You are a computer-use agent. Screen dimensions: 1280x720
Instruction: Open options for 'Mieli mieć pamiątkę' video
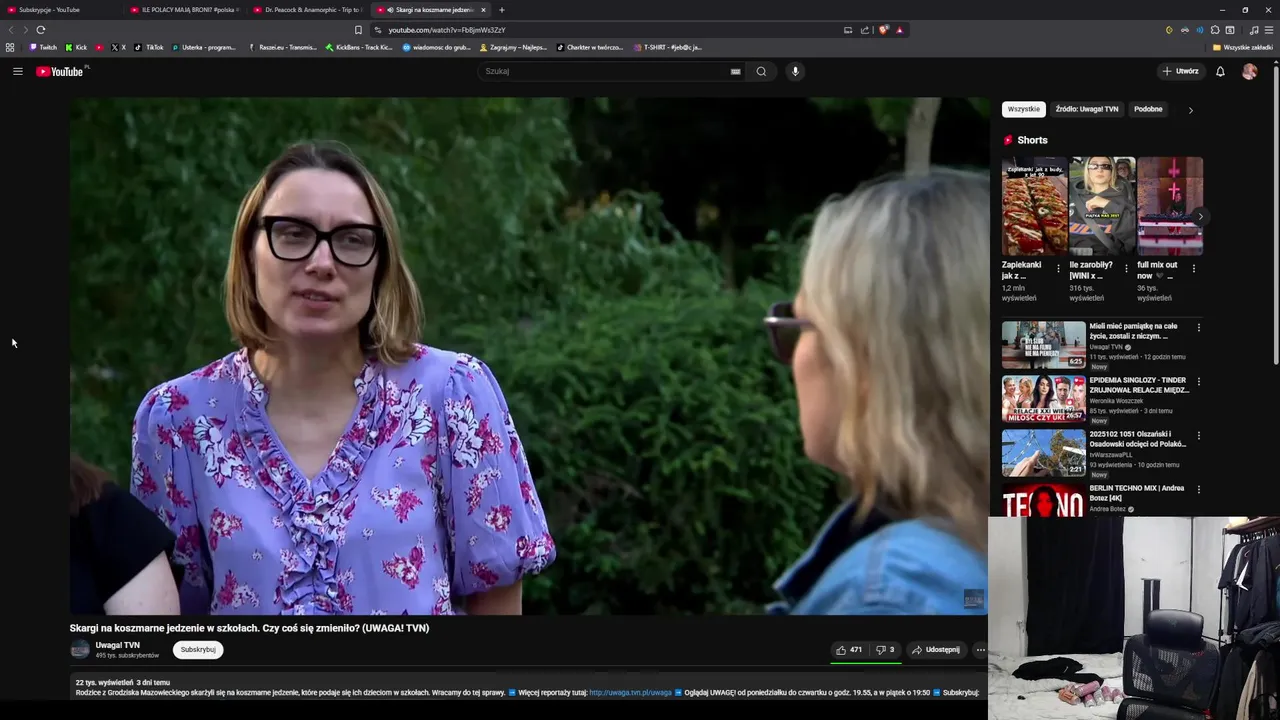pos(1199,327)
